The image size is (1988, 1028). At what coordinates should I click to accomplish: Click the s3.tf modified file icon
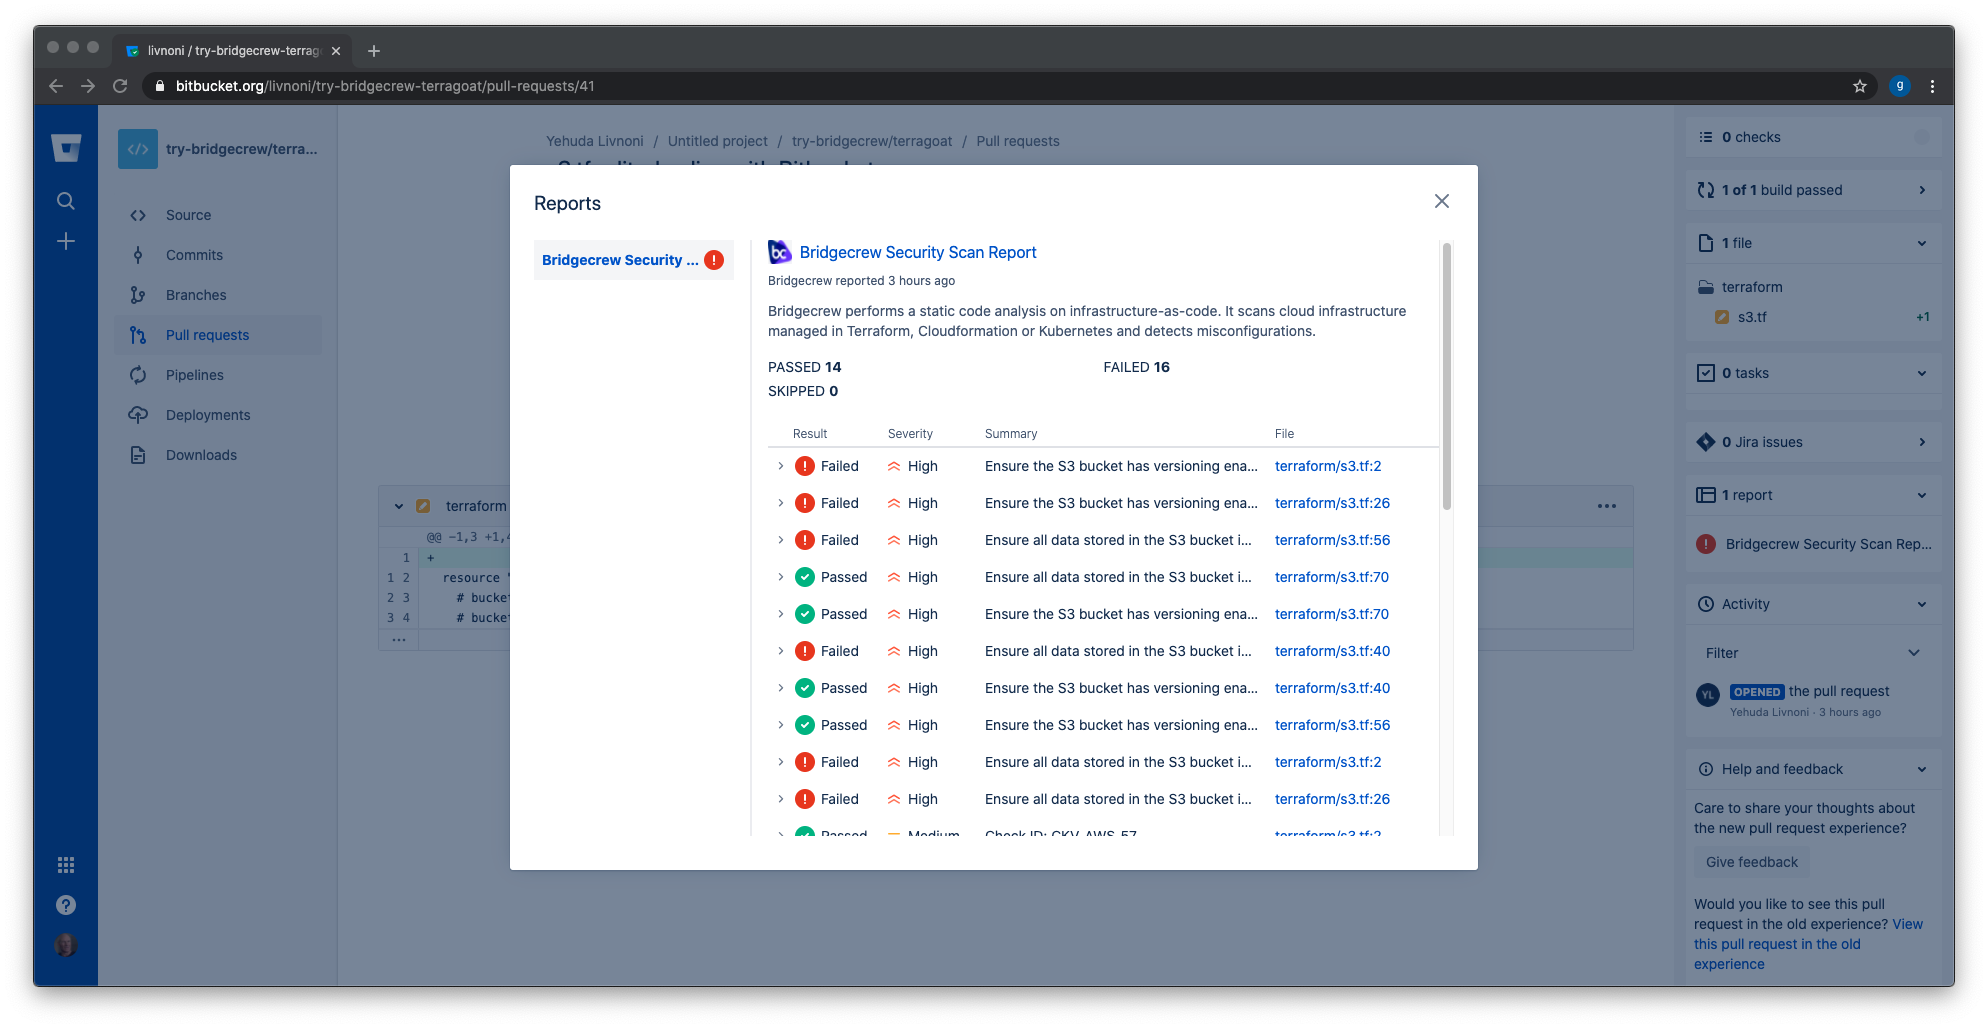pyautogui.click(x=1722, y=317)
